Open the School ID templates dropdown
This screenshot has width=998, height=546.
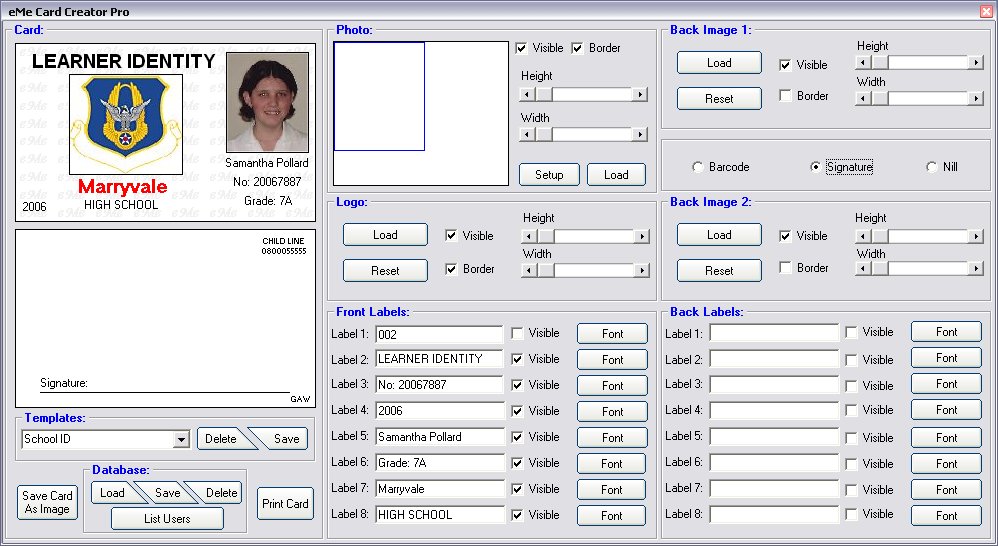point(181,439)
